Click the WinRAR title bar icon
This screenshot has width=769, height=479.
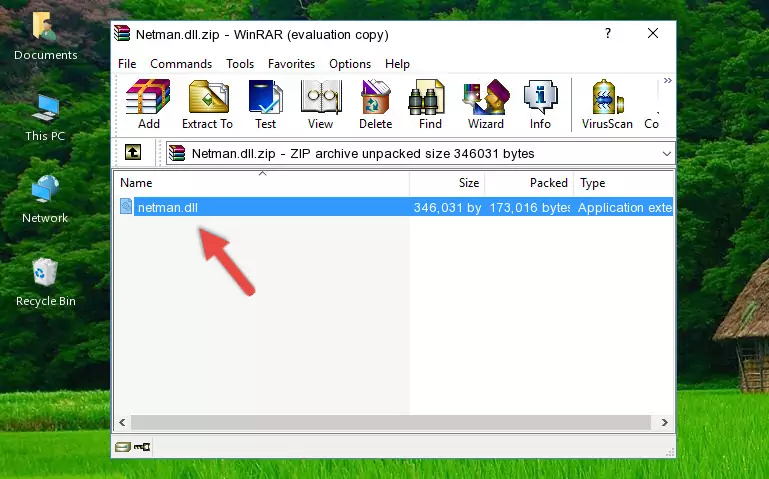[122, 33]
